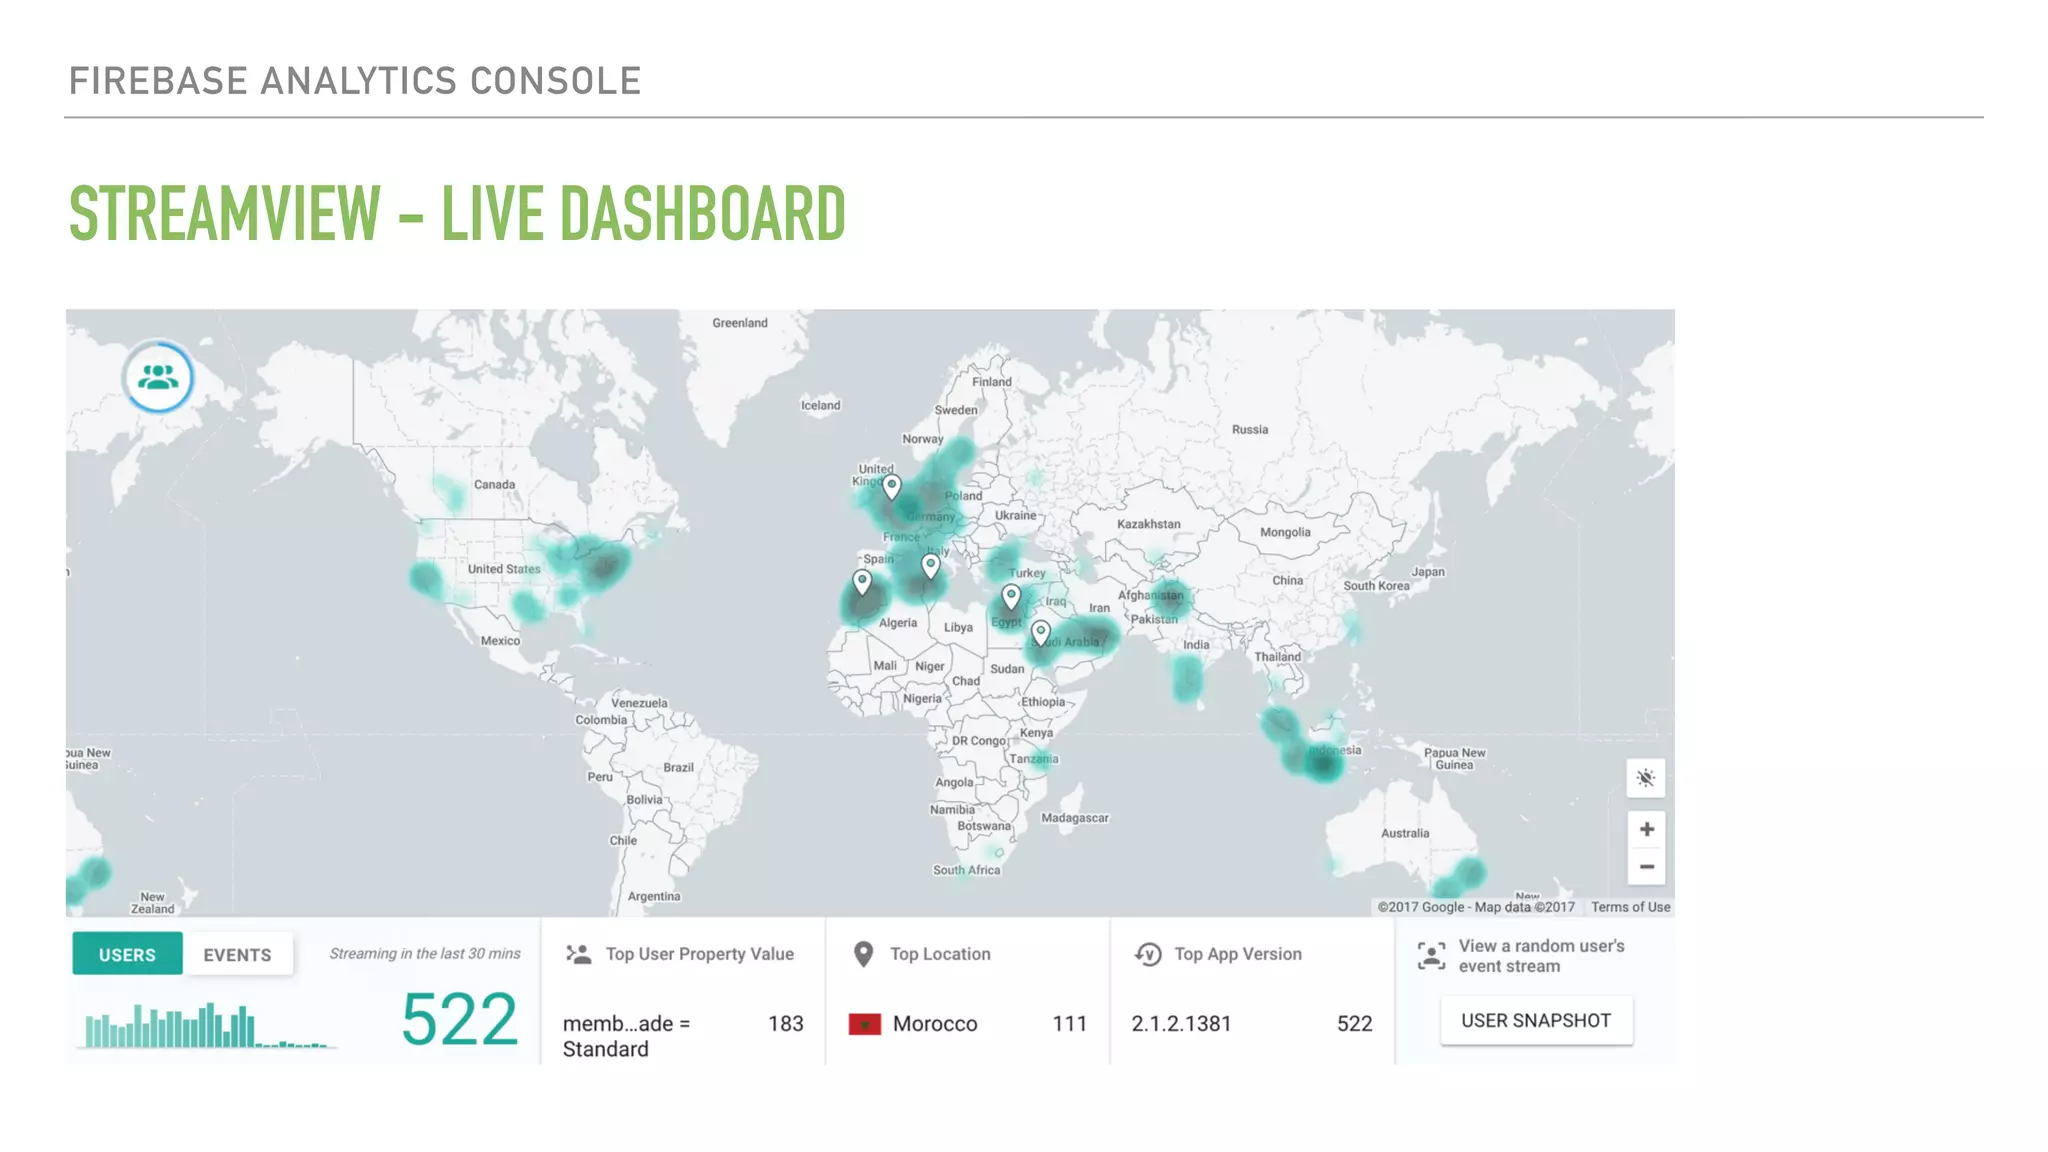The width and height of the screenshot is (2048, 1152).
Task: Click the map pin over Saudi Arabia
Action: coord(1041,633)
